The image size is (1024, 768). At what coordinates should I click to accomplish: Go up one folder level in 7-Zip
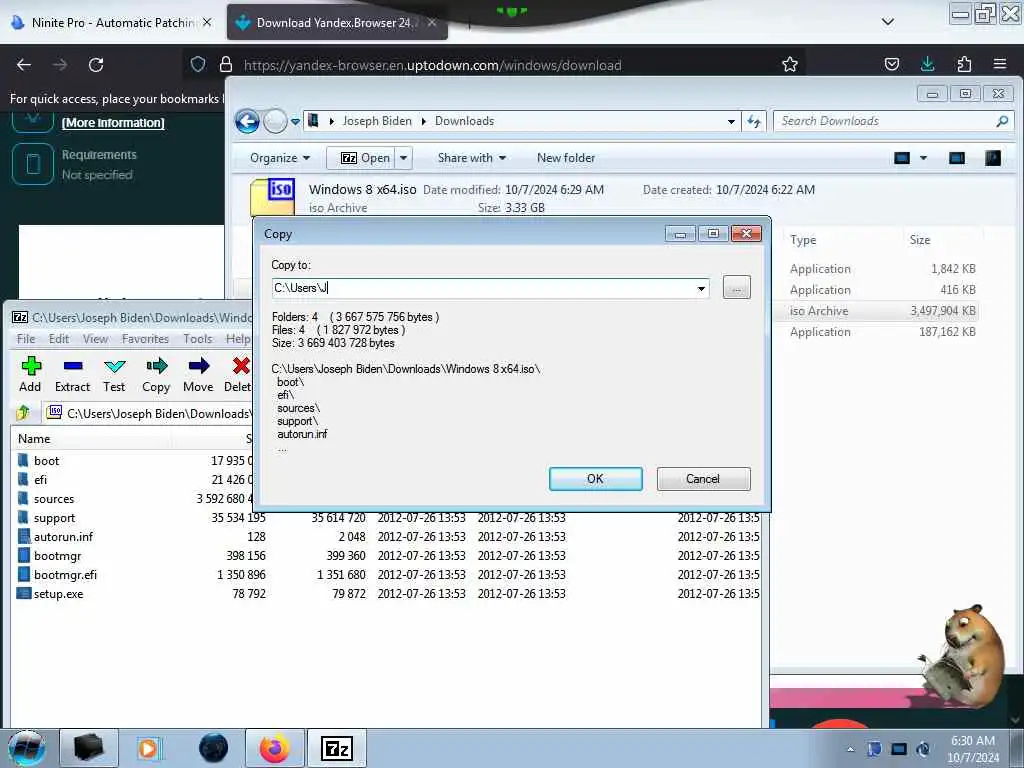[x=24, y=413]
